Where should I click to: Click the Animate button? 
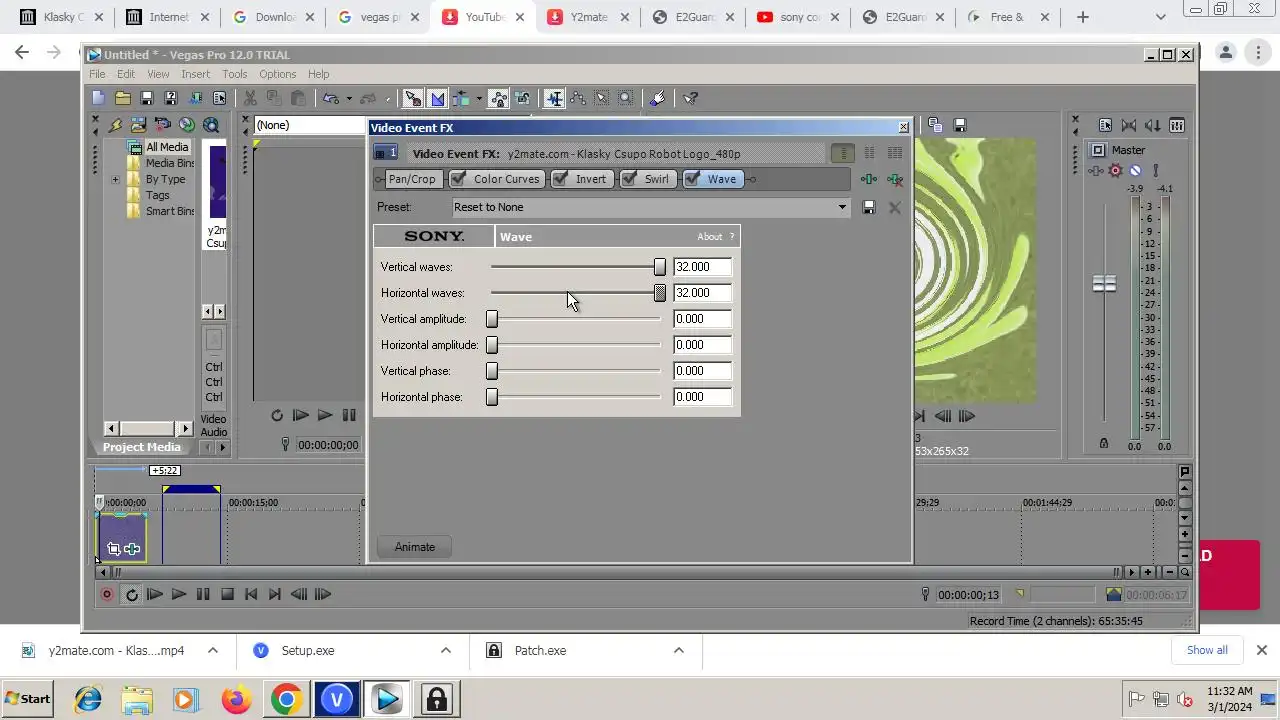[x=415, y=547]
